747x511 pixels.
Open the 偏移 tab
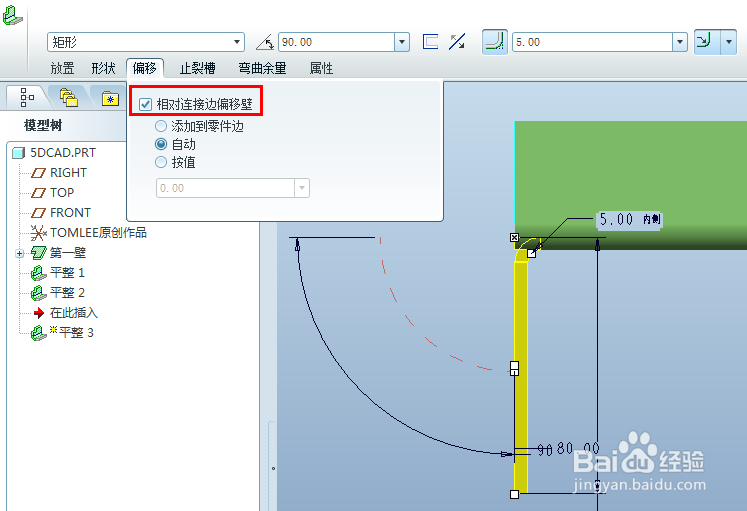click(x=145, y=68)
